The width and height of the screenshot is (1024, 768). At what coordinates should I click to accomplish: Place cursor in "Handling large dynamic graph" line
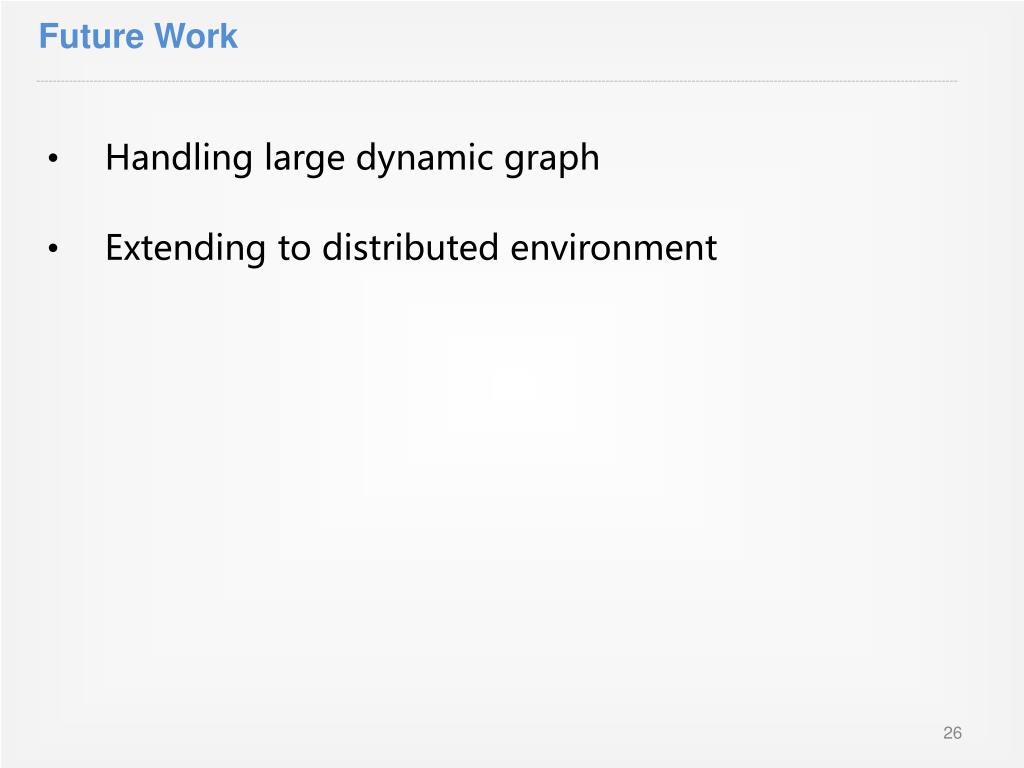[353, 159]
